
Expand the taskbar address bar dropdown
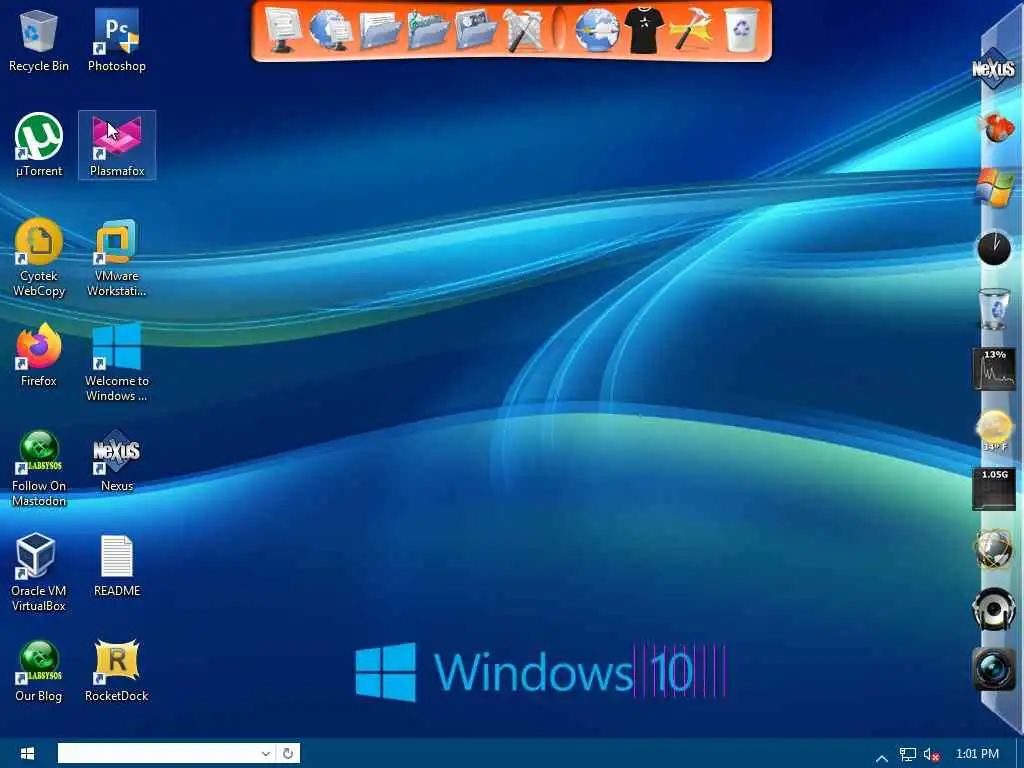click(266, 753)
